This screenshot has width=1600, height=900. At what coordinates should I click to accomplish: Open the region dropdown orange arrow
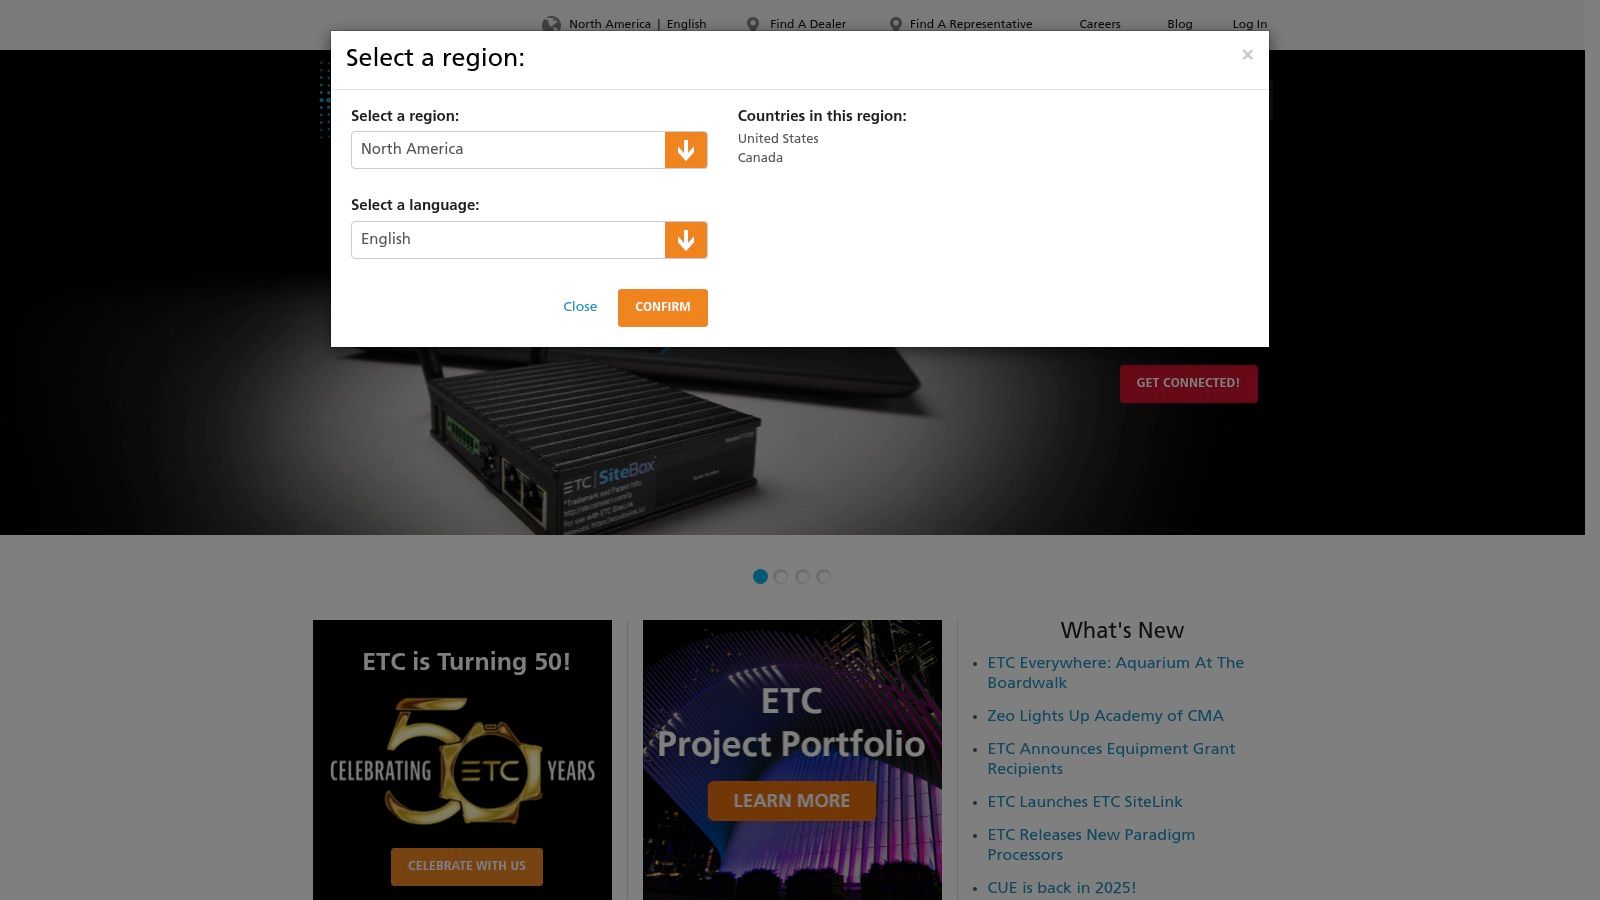click(x=686, y=150)
